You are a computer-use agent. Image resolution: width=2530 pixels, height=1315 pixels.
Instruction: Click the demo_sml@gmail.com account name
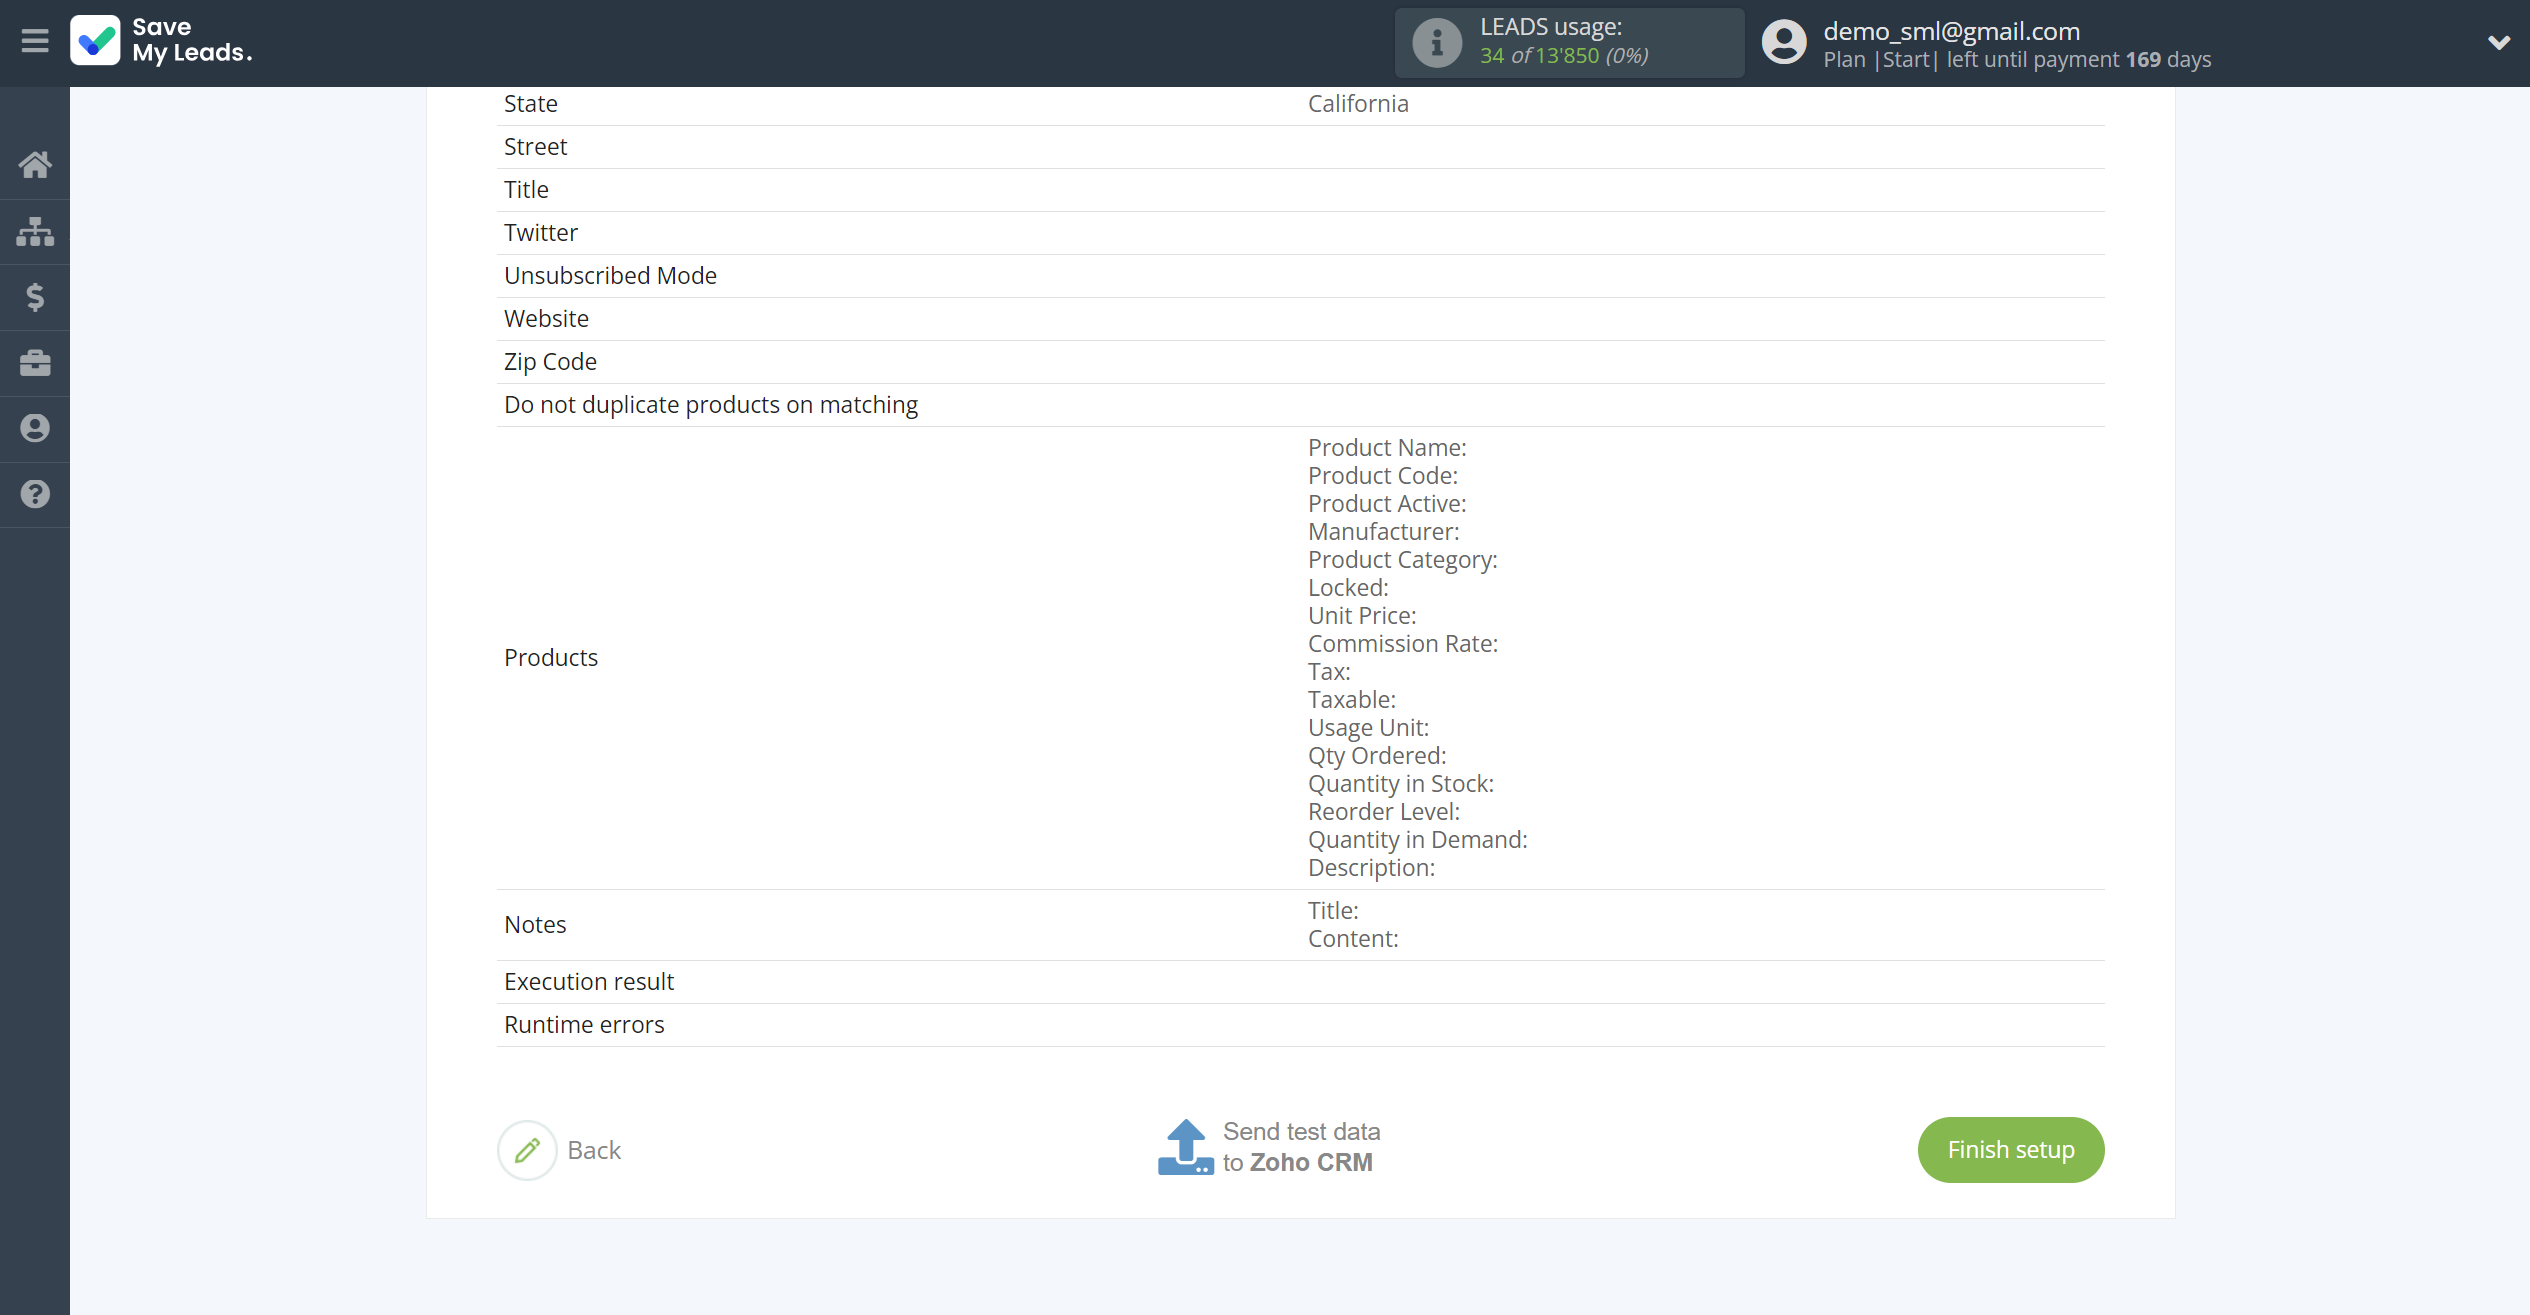pos(1951,31)
